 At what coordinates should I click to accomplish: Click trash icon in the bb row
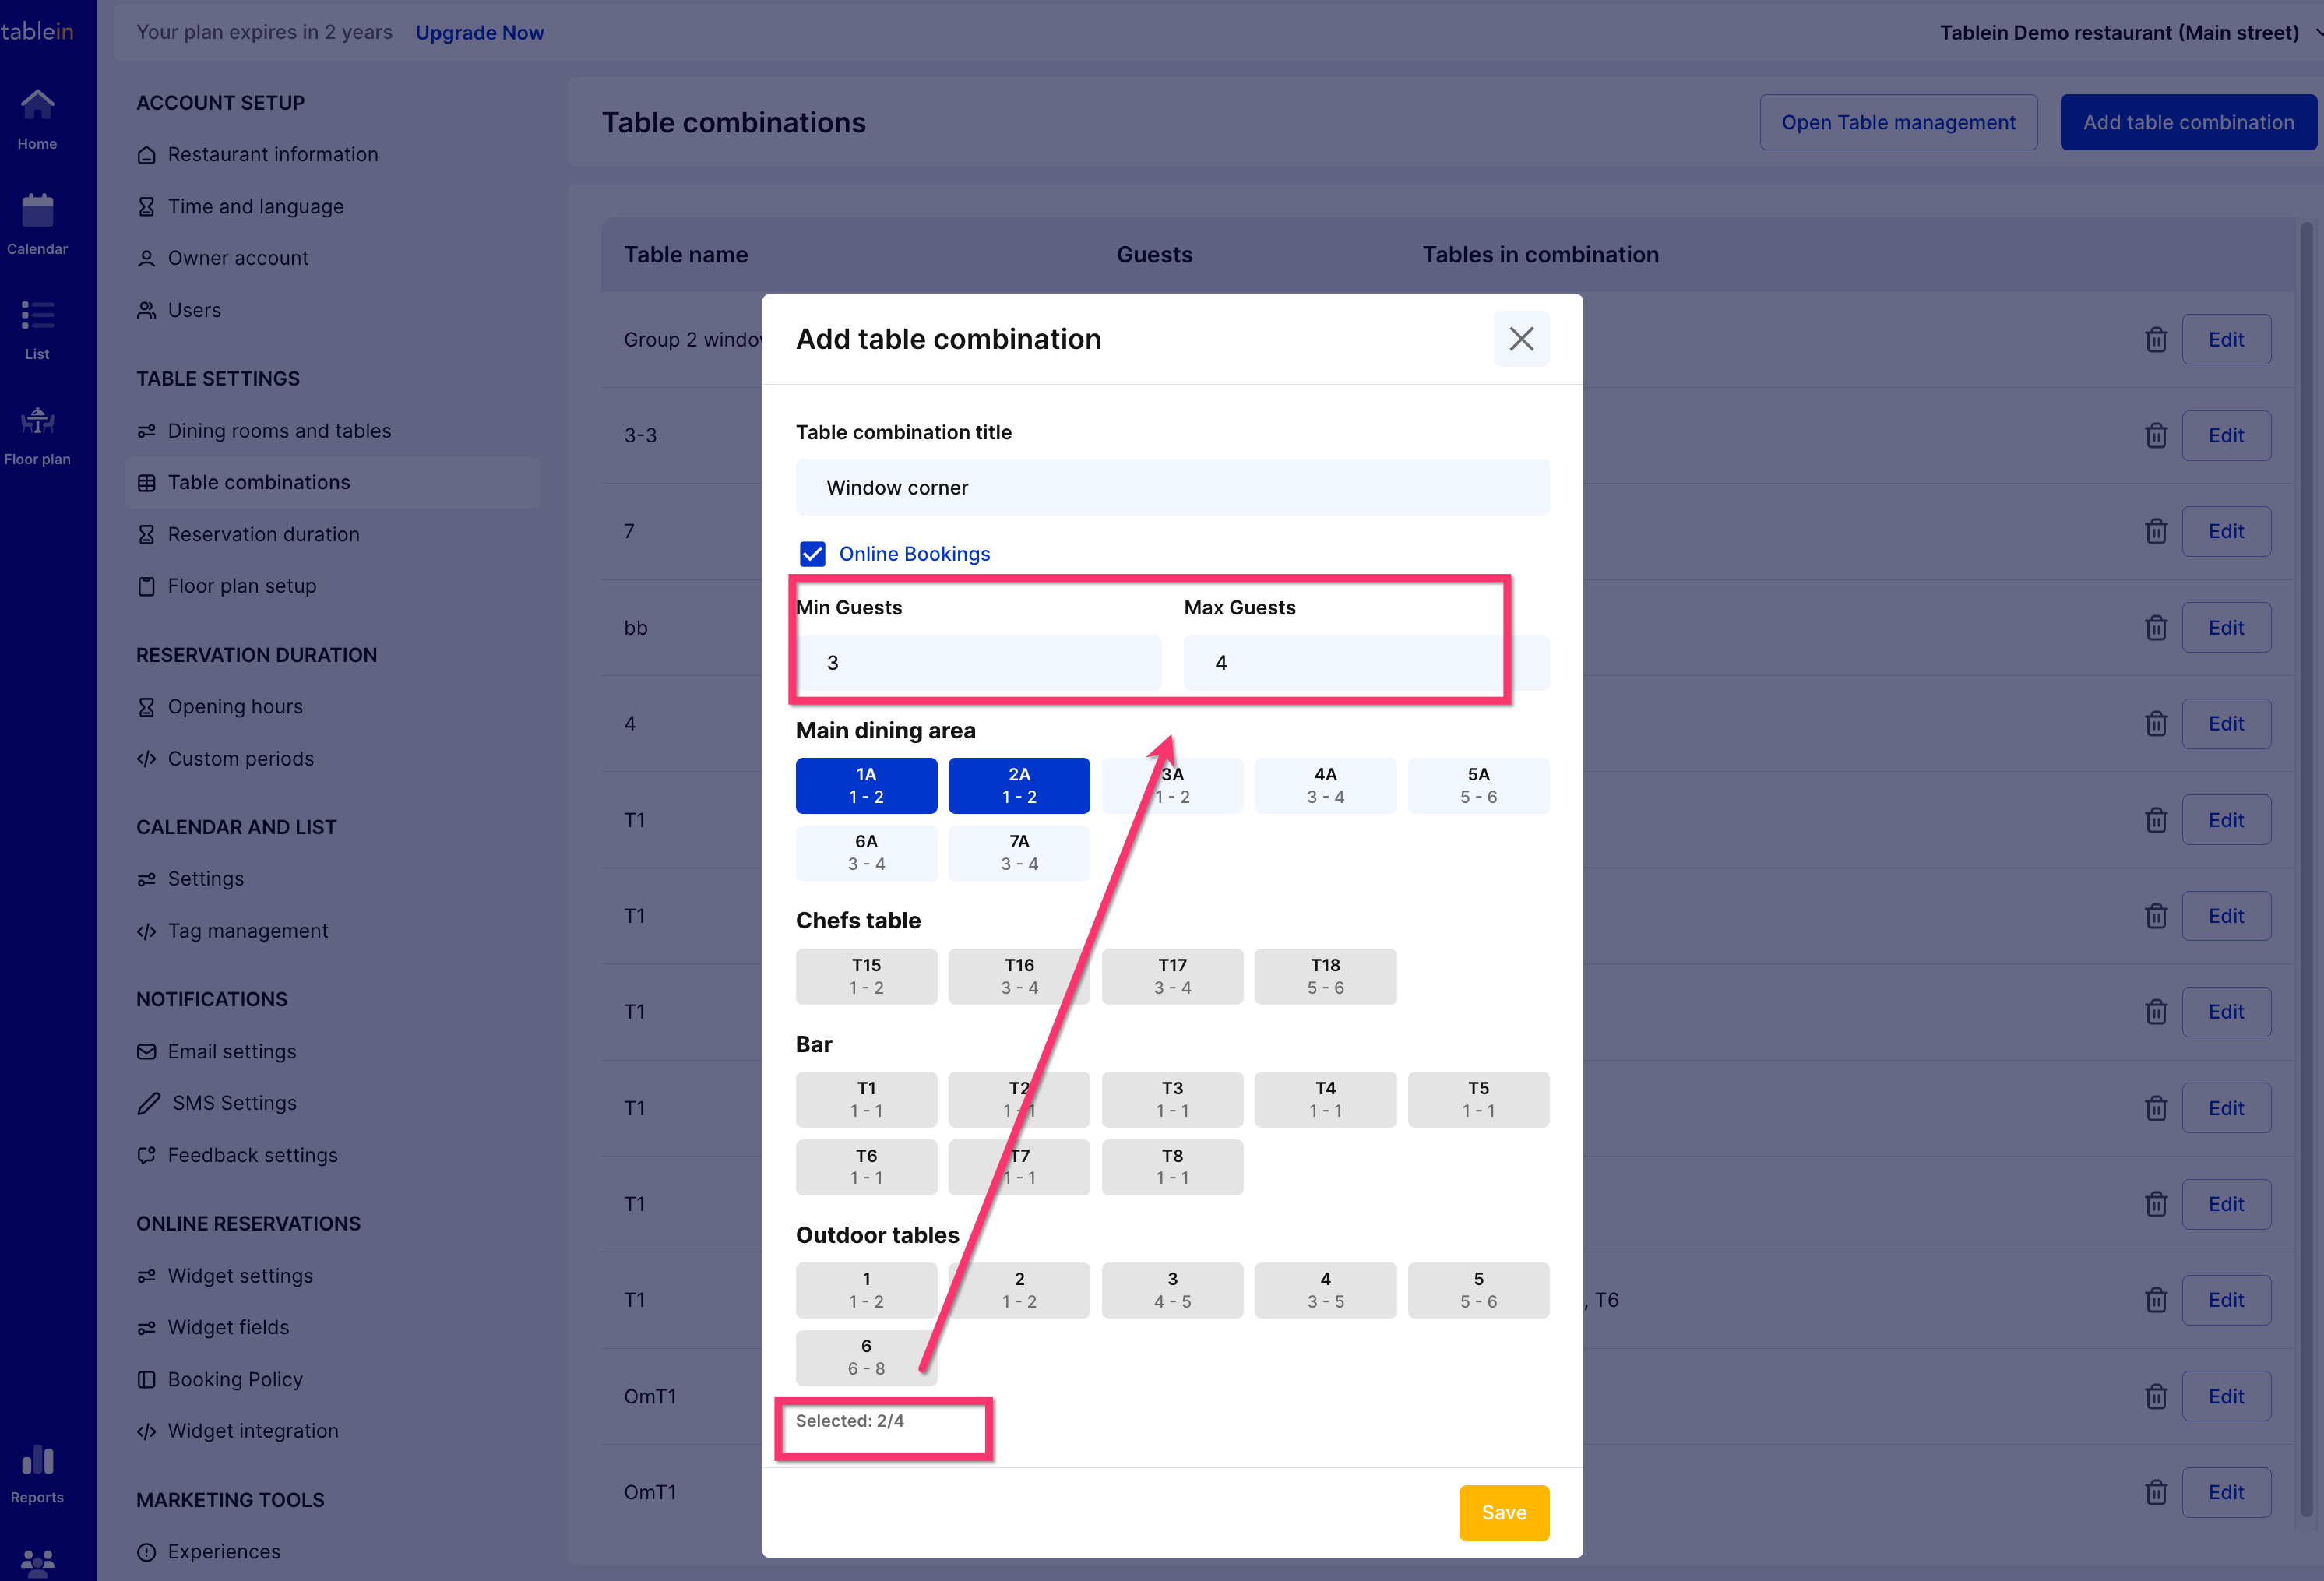click(2156, 628)
